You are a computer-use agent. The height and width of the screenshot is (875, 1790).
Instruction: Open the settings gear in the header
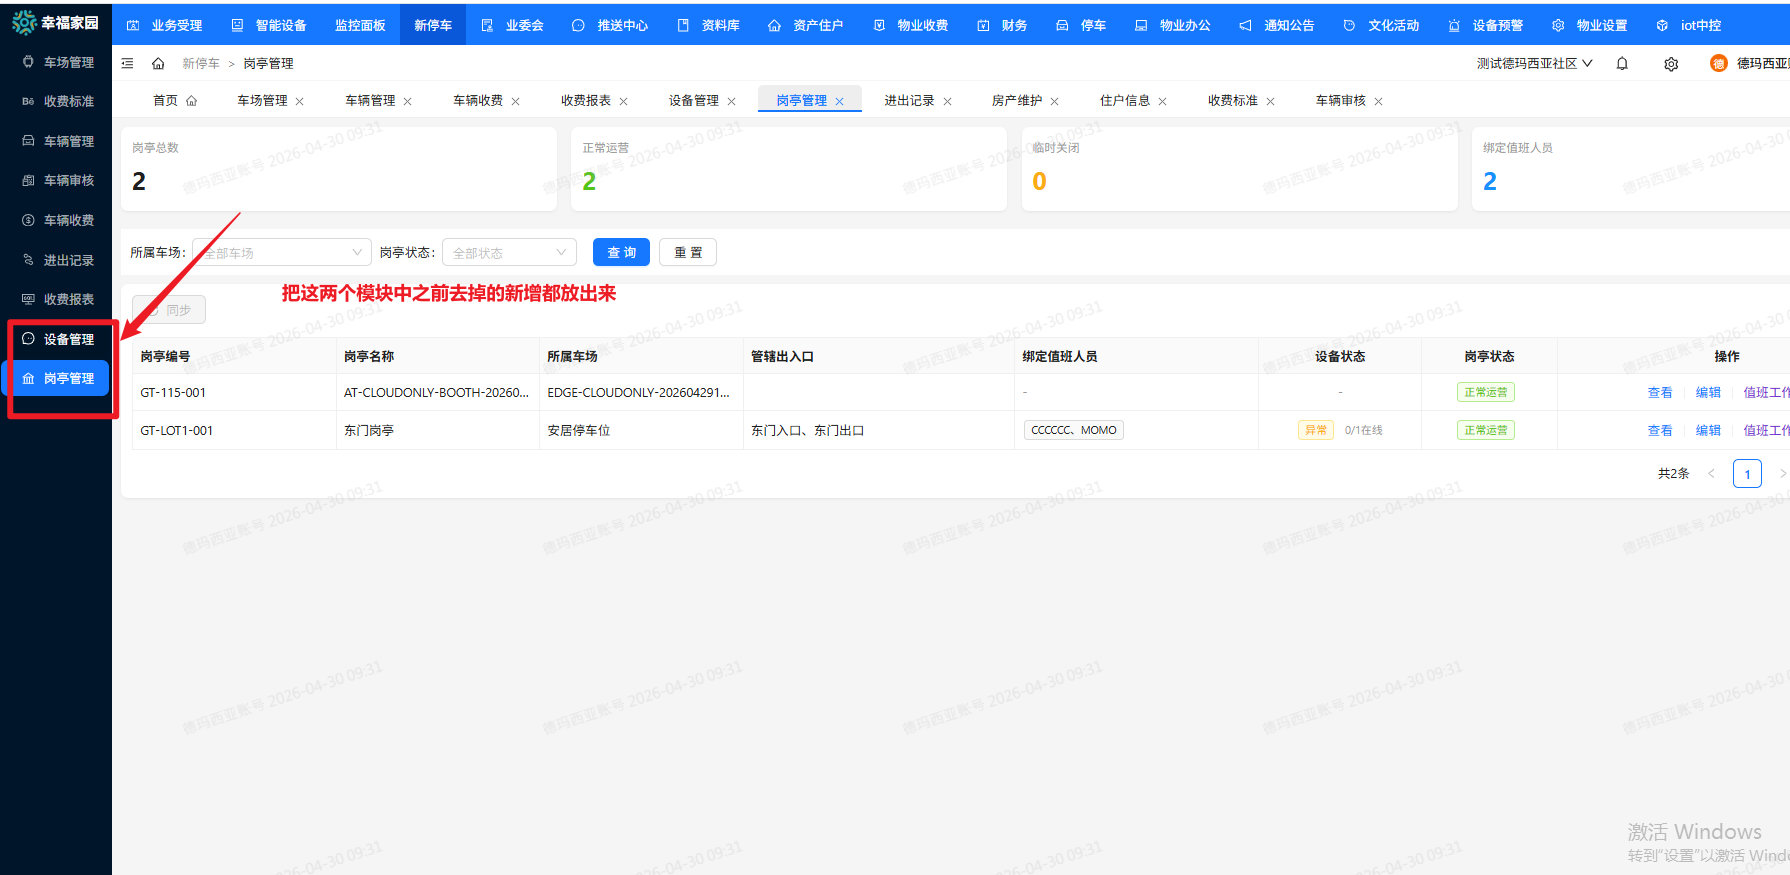pyautogui.click(x=1671, y=64)
